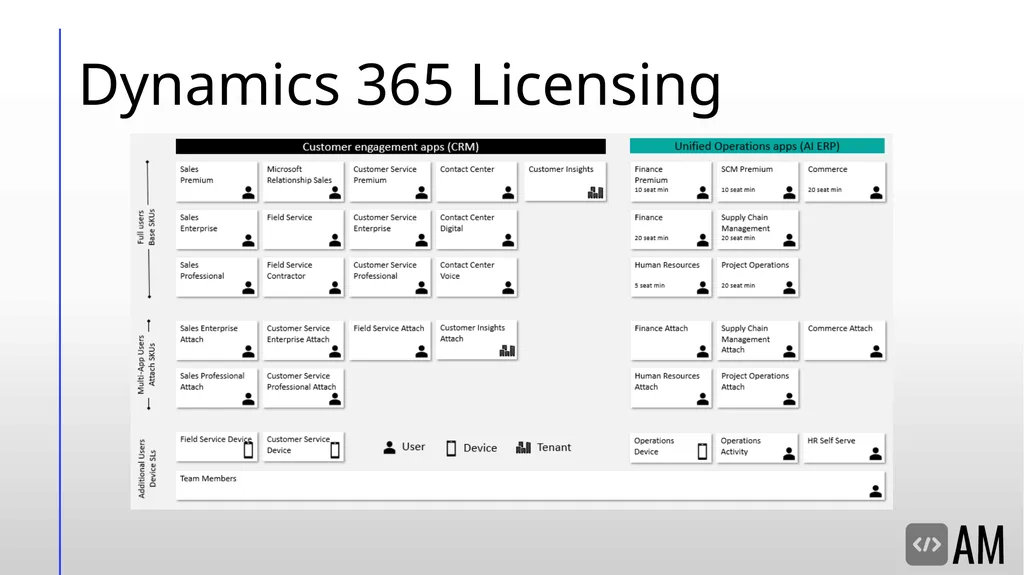Image resolution: width=1024 pixels, height=575 pixels.
Task: Click the AM code logo icon
Action: [x=926, y=544]
